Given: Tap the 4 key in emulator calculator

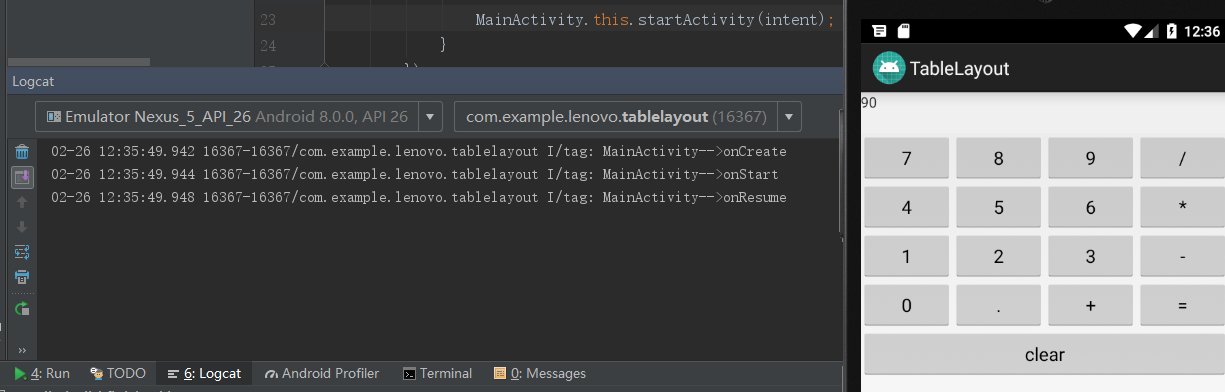Looking at the screenshot, I should tap(906, 208).
